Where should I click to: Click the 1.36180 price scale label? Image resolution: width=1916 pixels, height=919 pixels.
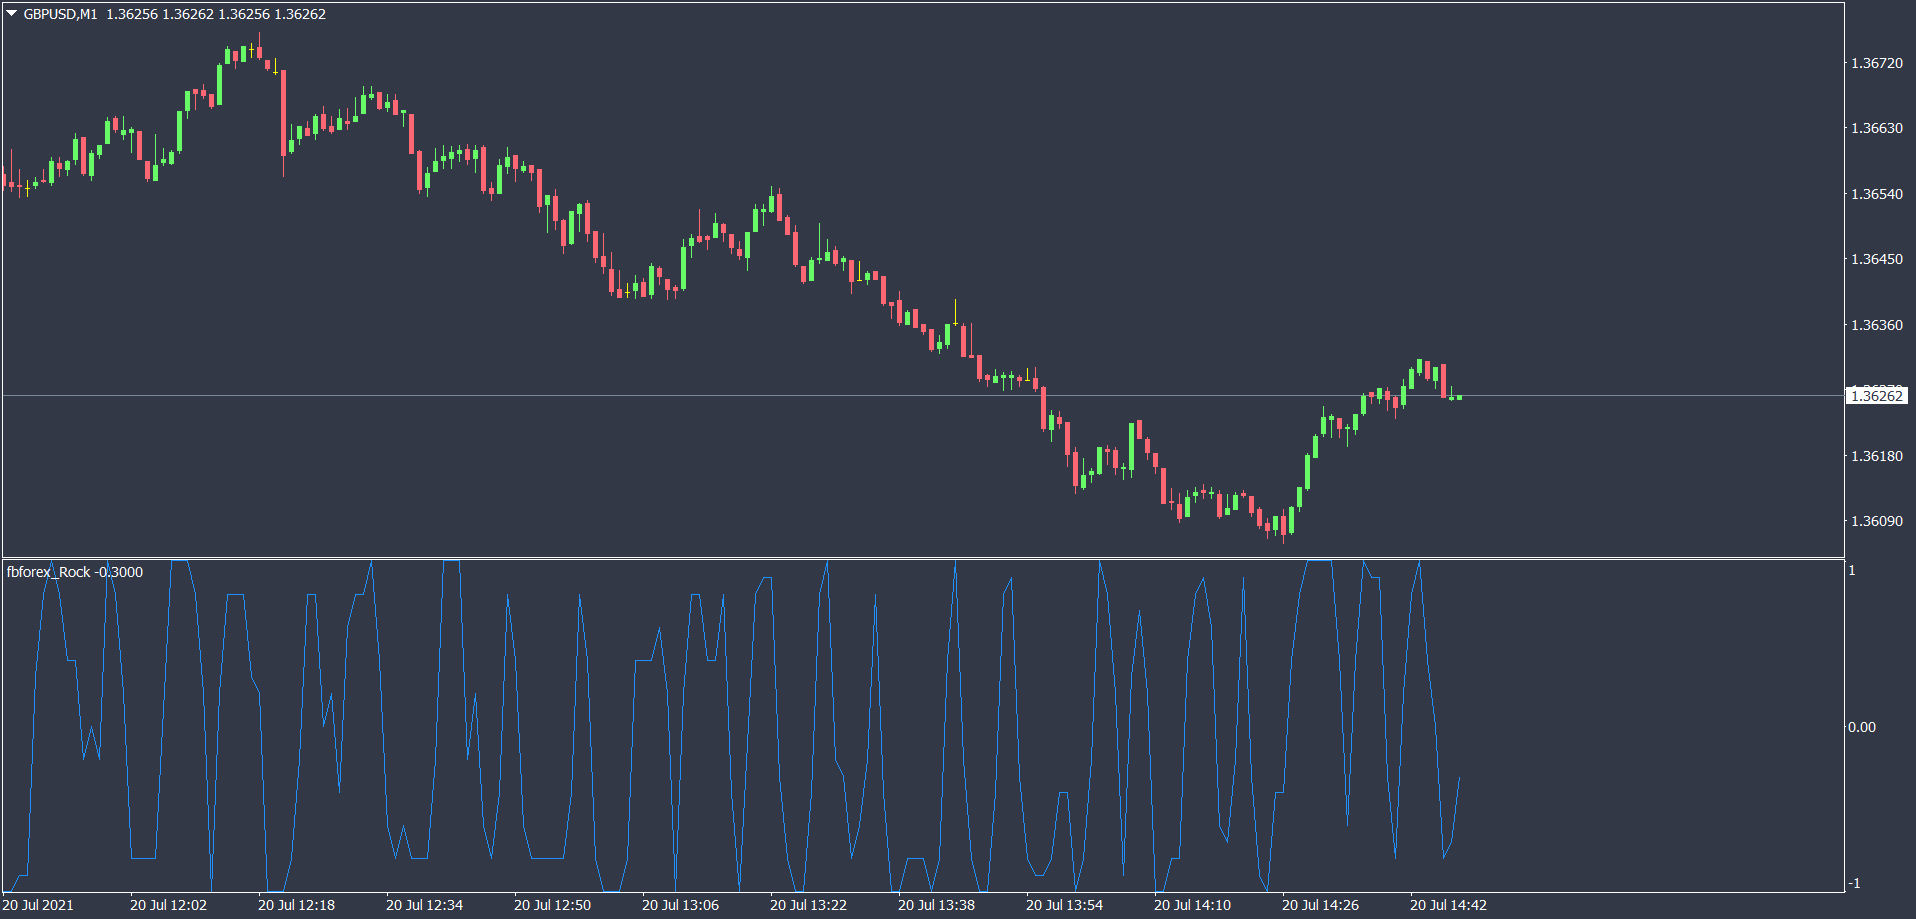click(x=1876, y=456)
